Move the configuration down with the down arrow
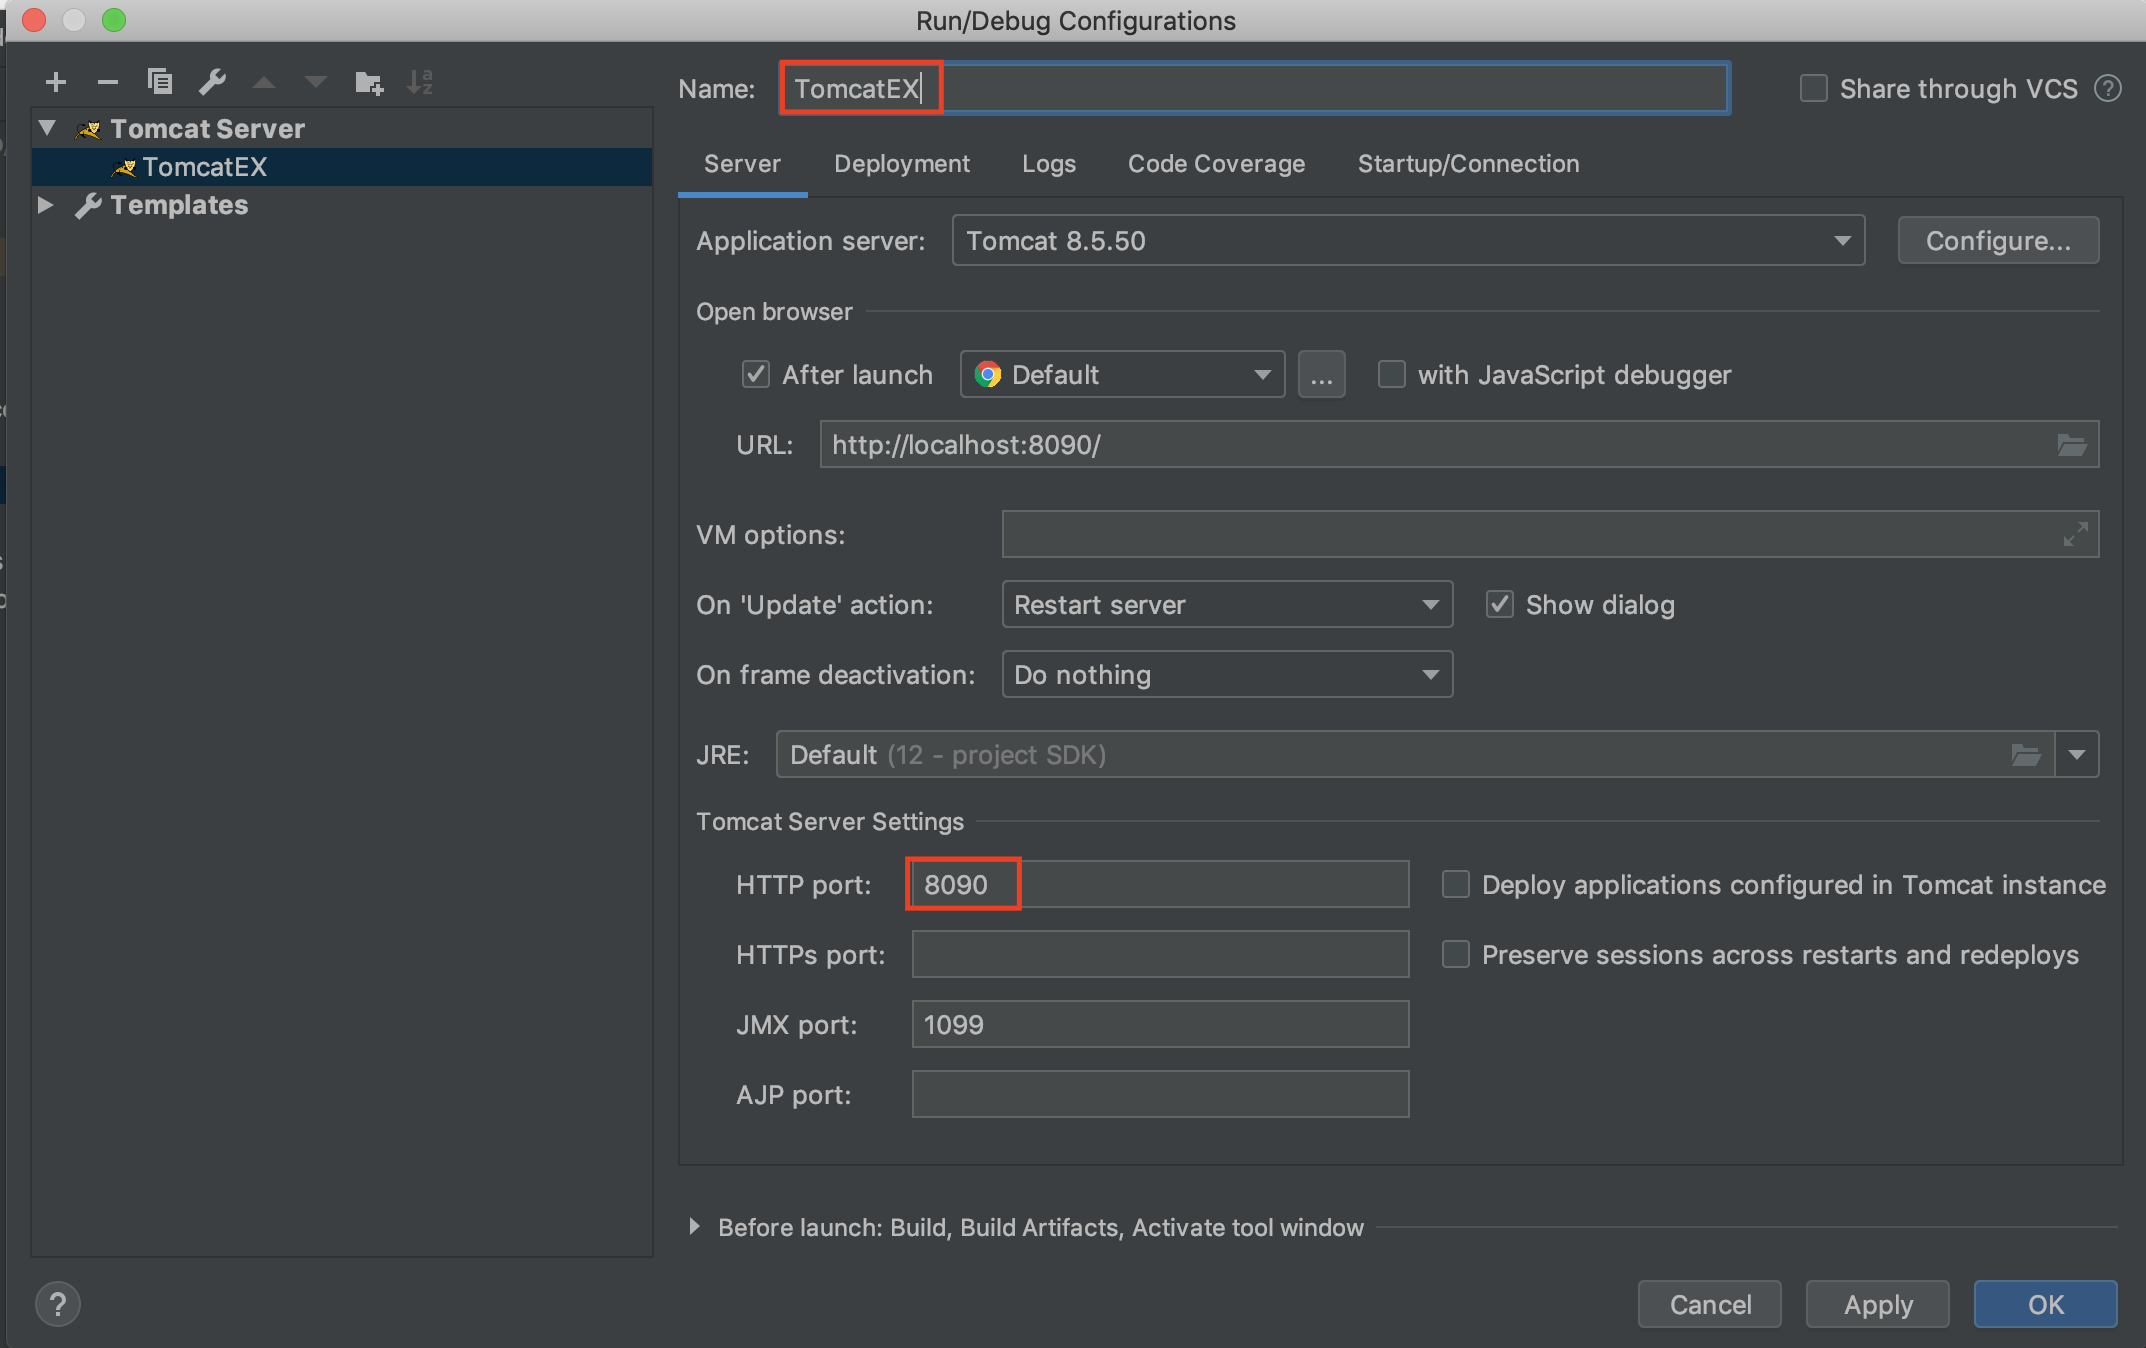 [x=316, y=82]
